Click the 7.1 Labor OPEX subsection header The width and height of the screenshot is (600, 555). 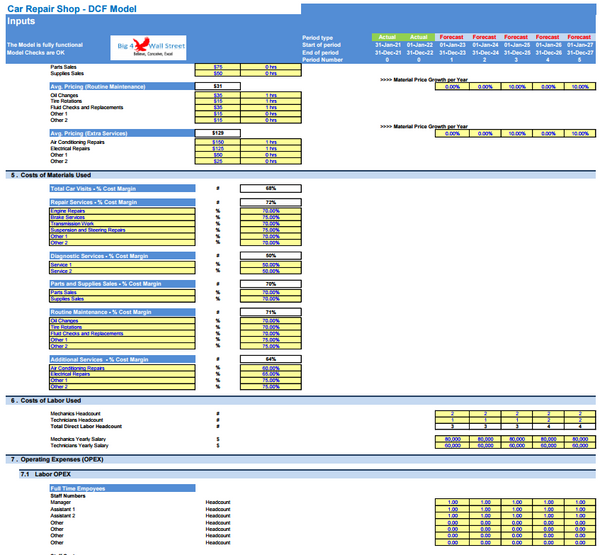[x=49, y=472]
